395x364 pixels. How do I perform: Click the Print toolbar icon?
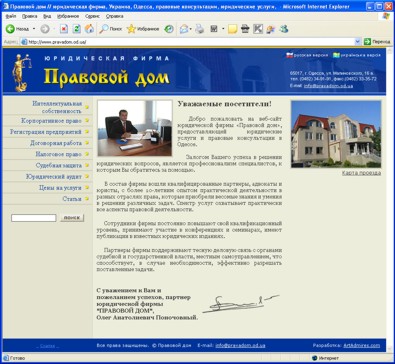pyautogui.click(x=200, y=29)
